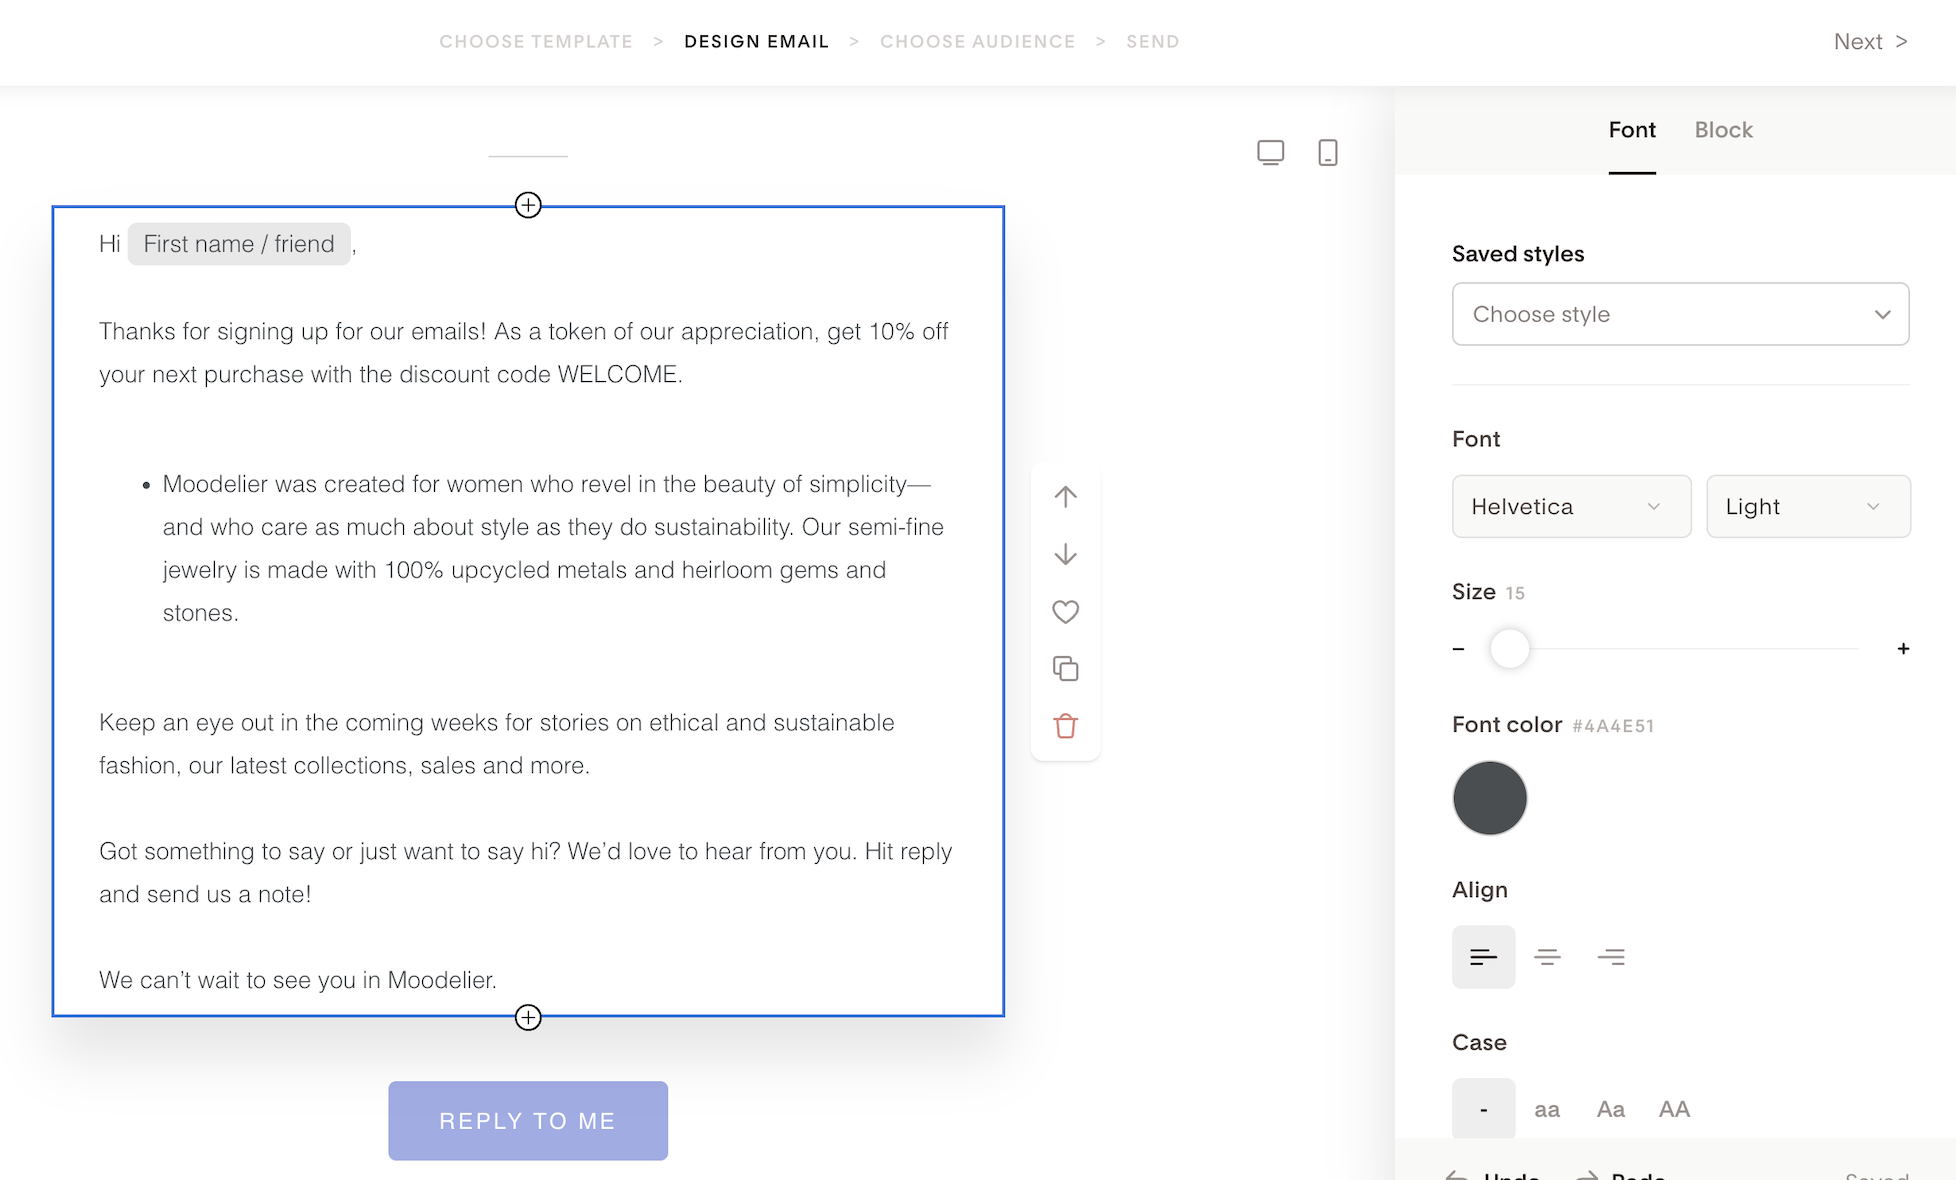Go to Choose Audience step
Image resolution: width=1956 pixels, height=1180 pixels.
pyautogui.click(x=977, y=42)
